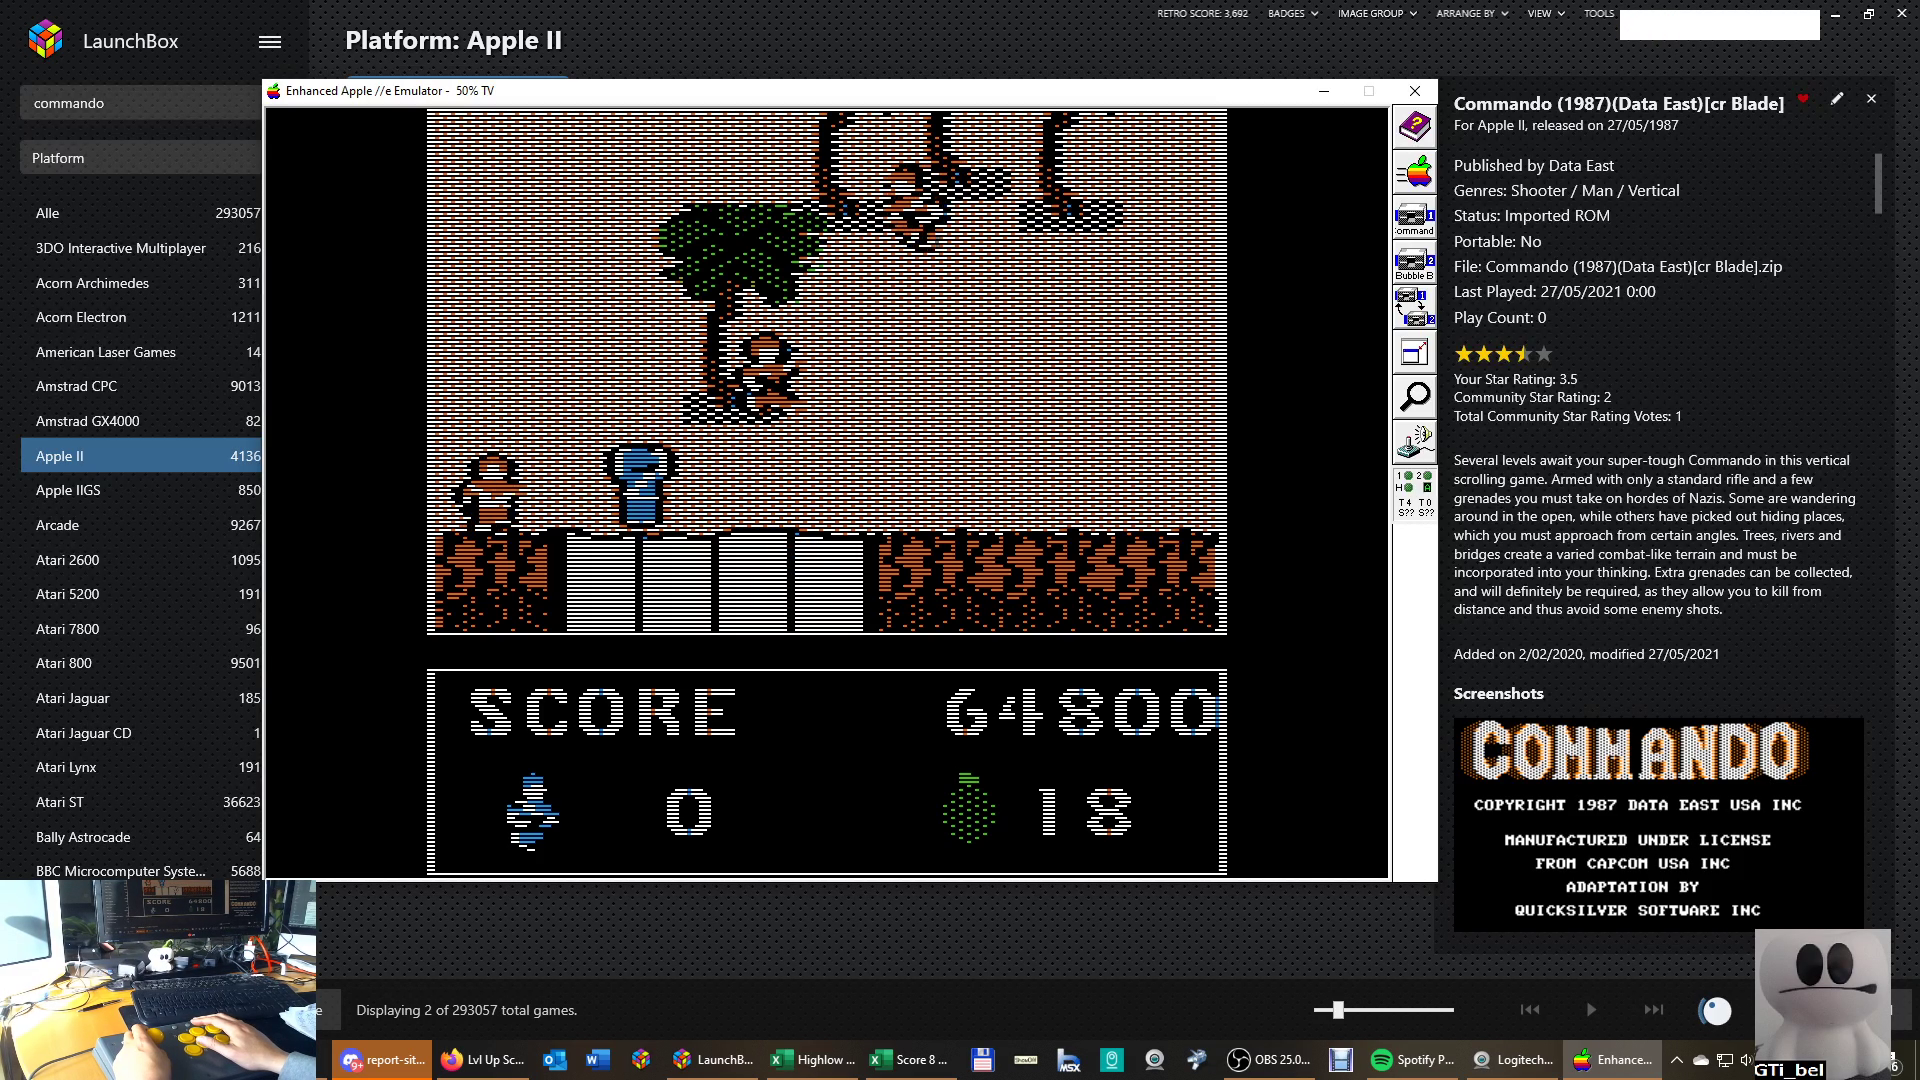
Task: Click the magnifier debugger icon
Action: 1414,397
